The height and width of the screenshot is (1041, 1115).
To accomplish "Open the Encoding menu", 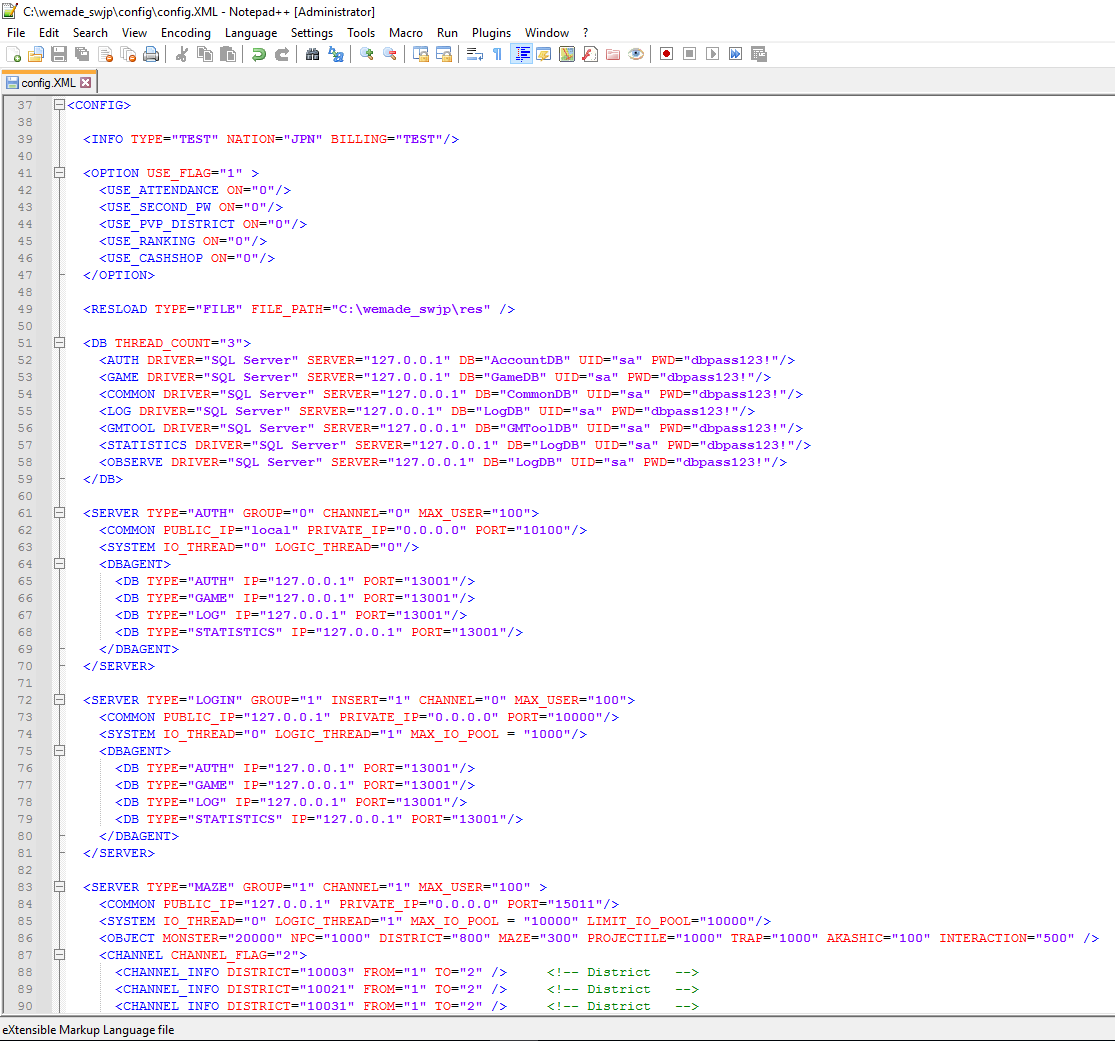I will (x=186, y=33).
